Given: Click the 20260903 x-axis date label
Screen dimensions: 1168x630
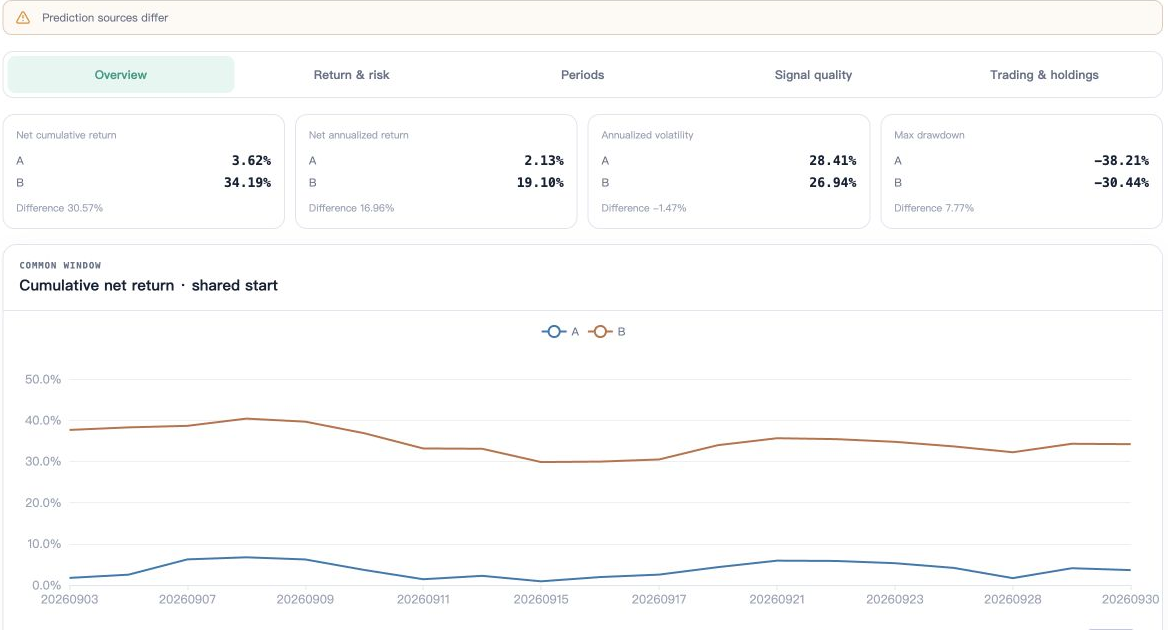Looking at the screenshot, I should 69,599.
